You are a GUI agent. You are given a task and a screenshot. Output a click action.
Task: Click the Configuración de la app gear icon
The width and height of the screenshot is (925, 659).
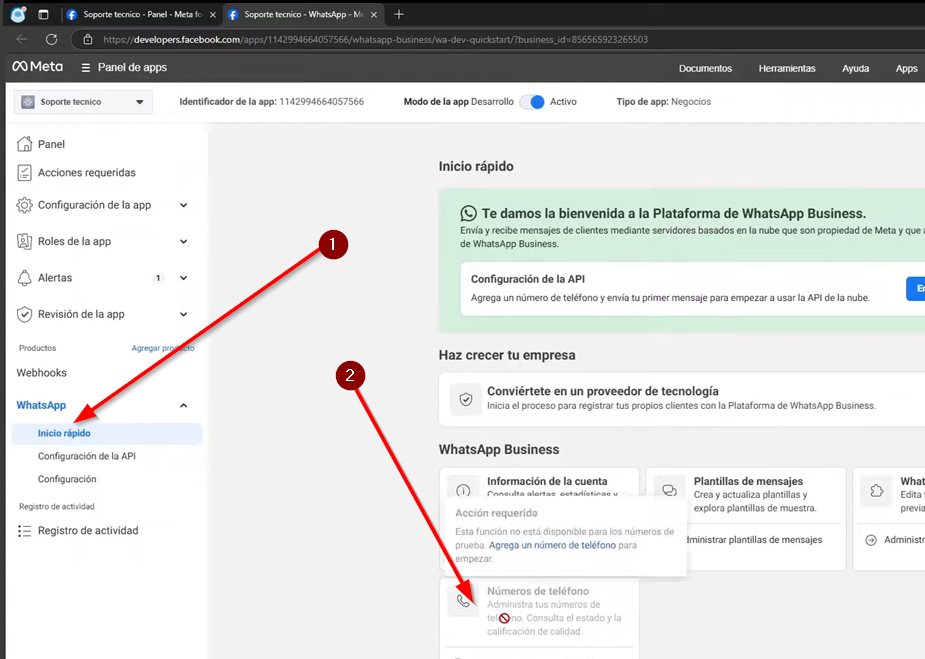pyautogui.click(x=24, y=205)
